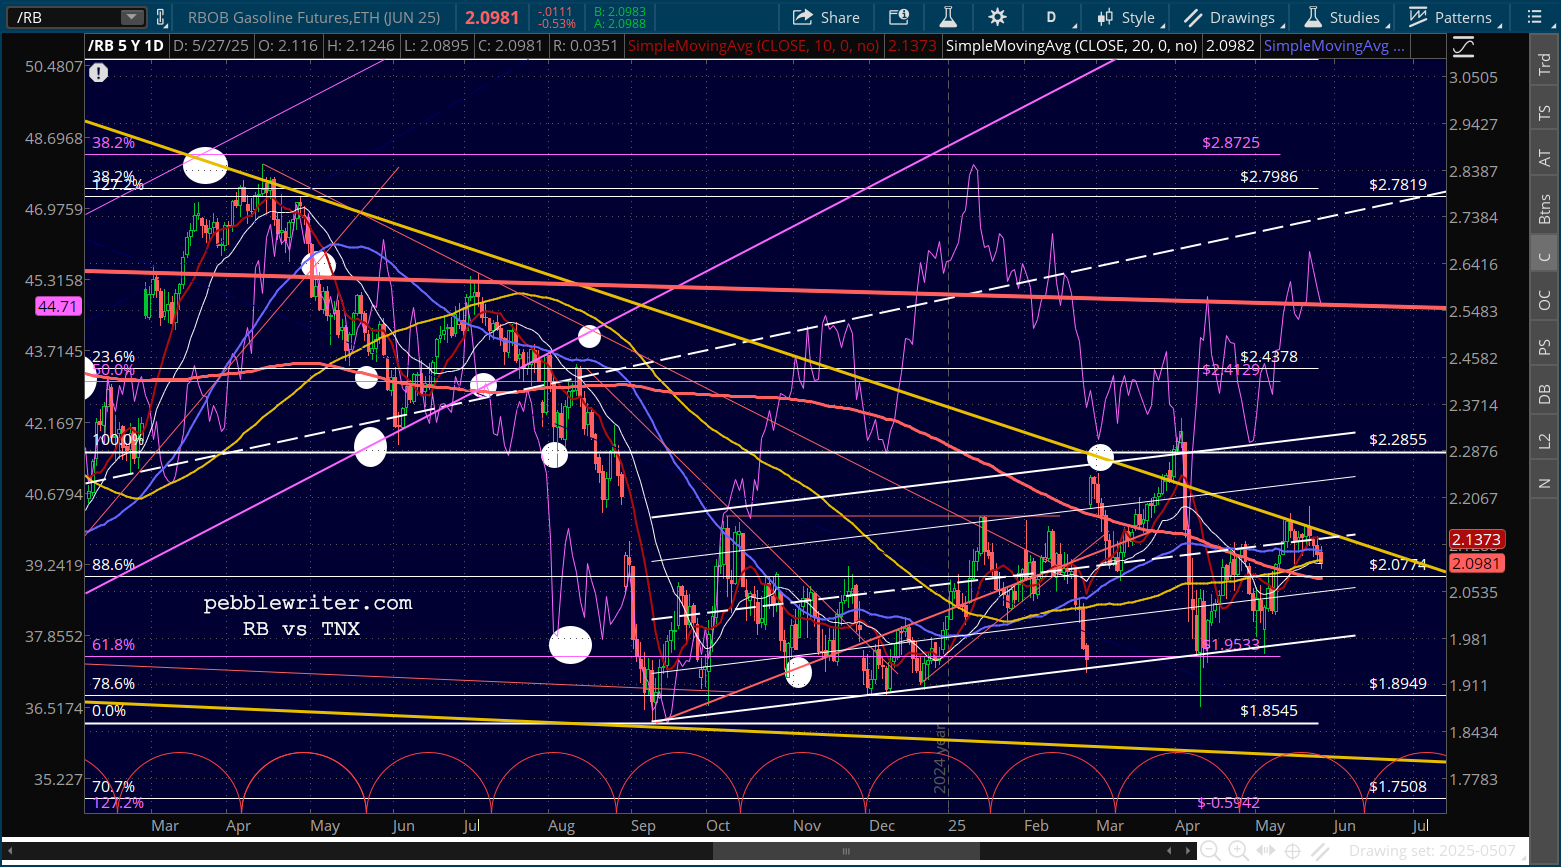
Task: Select the TS sidebar tab
Action: point(1545,113)
